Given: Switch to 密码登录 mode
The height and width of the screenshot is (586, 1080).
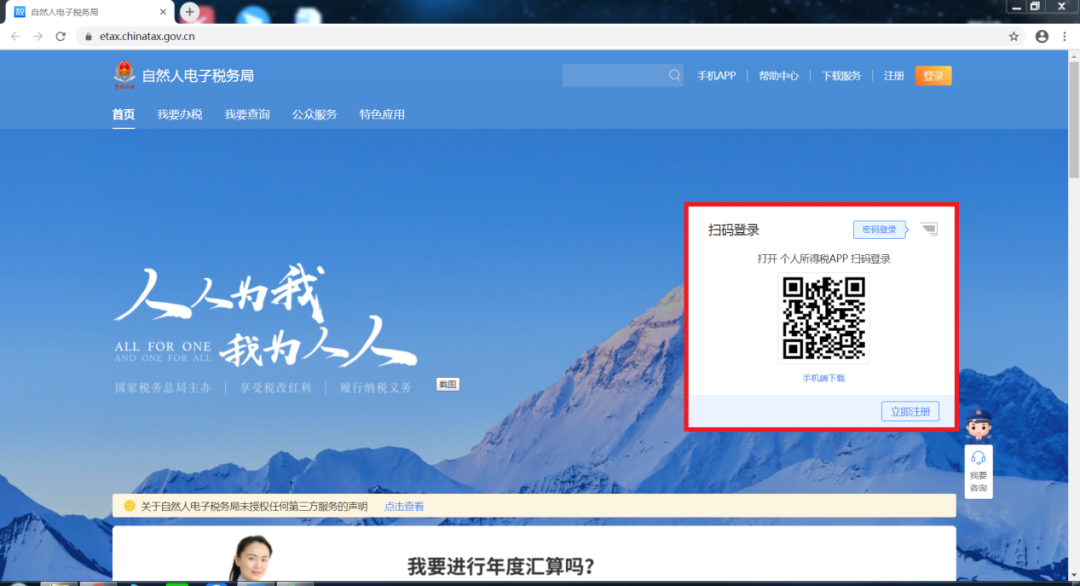Looking at the screenshot, I should point(880,229).
